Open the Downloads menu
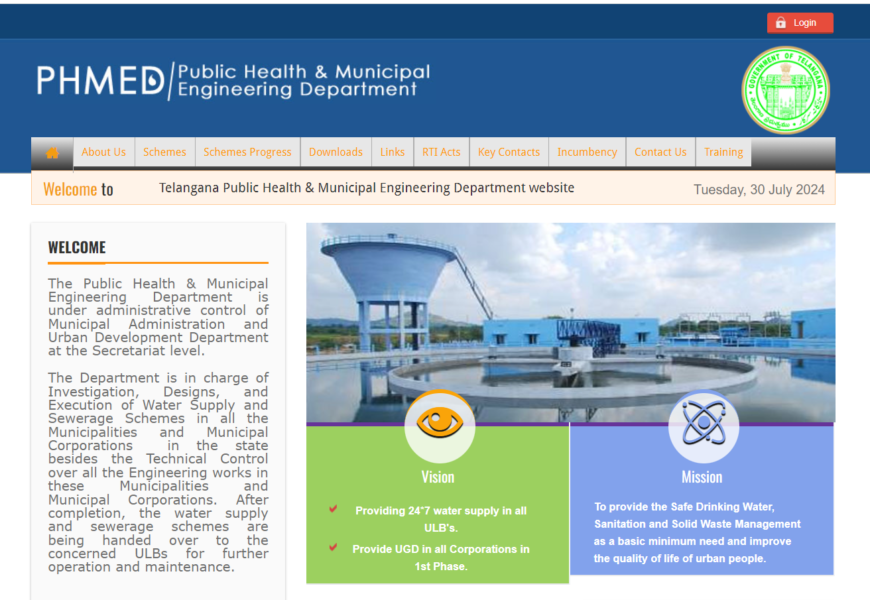The image size is (870, 600). (x=336, y=152)
